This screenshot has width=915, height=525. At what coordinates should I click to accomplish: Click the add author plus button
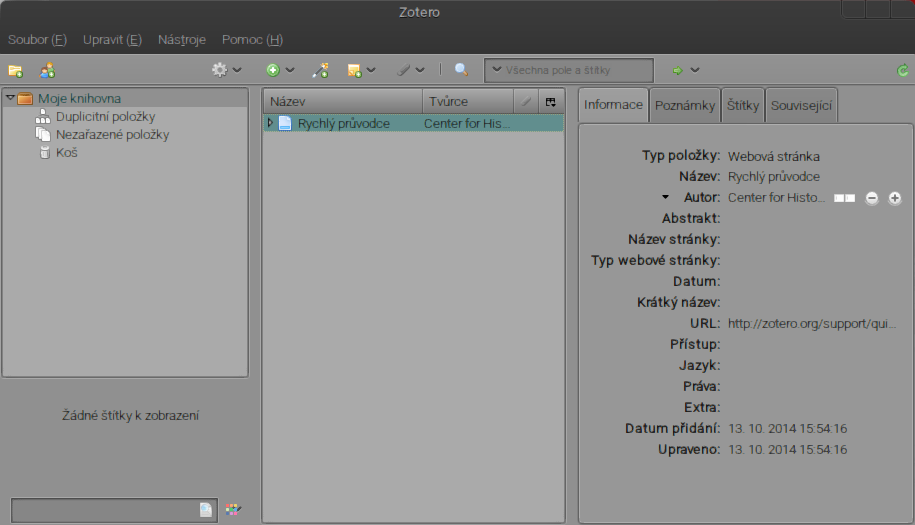(x=895, y=198)
